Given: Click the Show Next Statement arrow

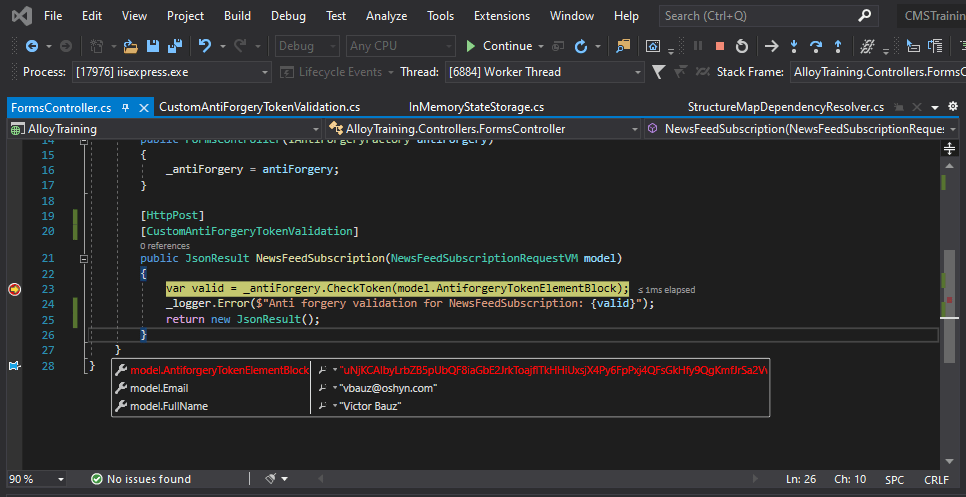Looking at the screenshot, I should (x=771, y=46).
